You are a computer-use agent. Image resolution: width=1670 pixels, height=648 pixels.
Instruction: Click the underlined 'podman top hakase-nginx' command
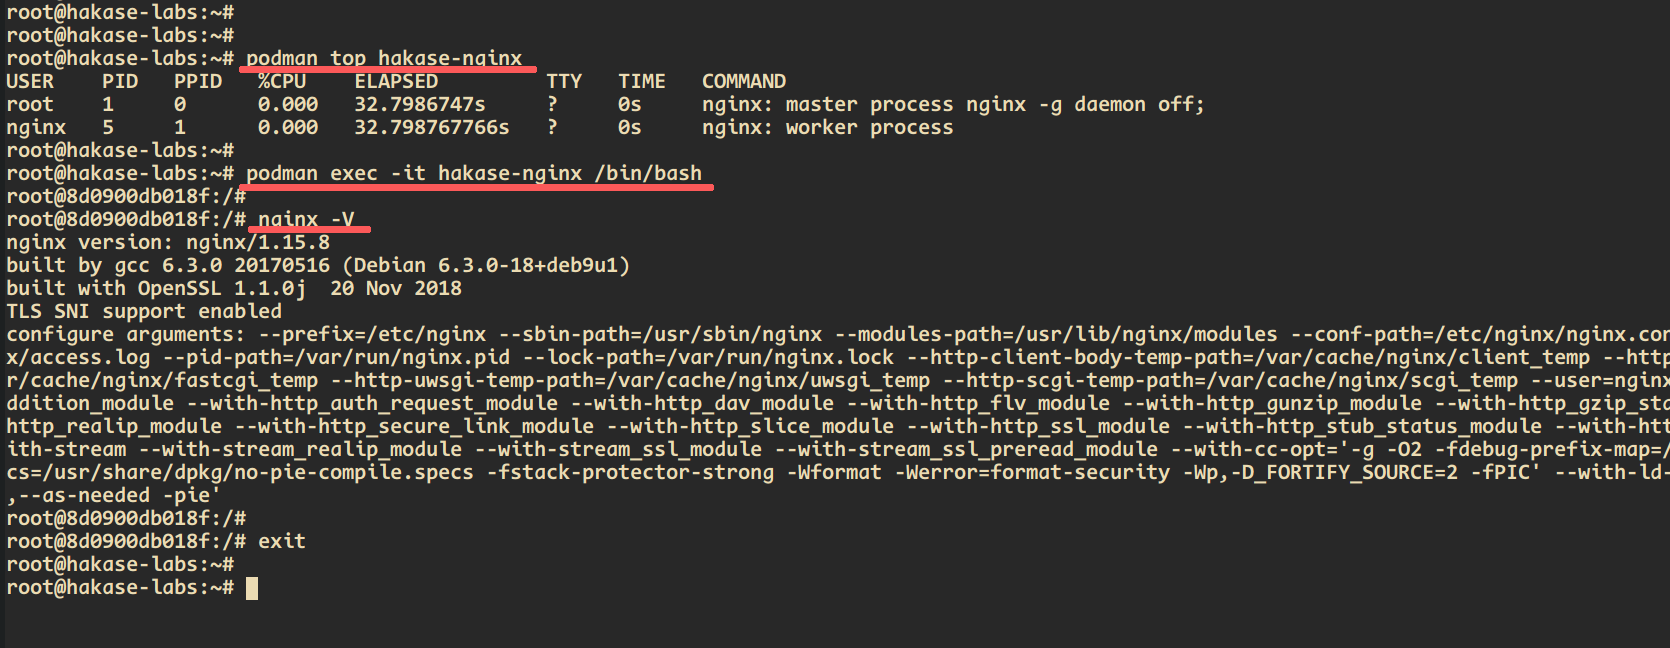[x=384, y=59]
